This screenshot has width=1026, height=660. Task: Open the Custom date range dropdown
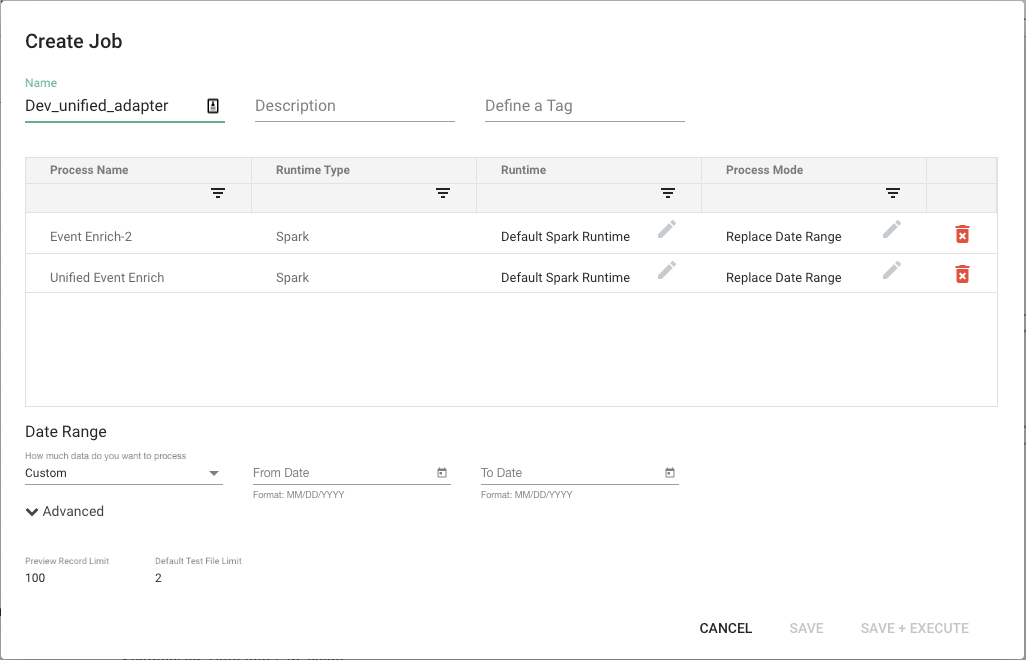pyautogui.click(x=123, y=473)
